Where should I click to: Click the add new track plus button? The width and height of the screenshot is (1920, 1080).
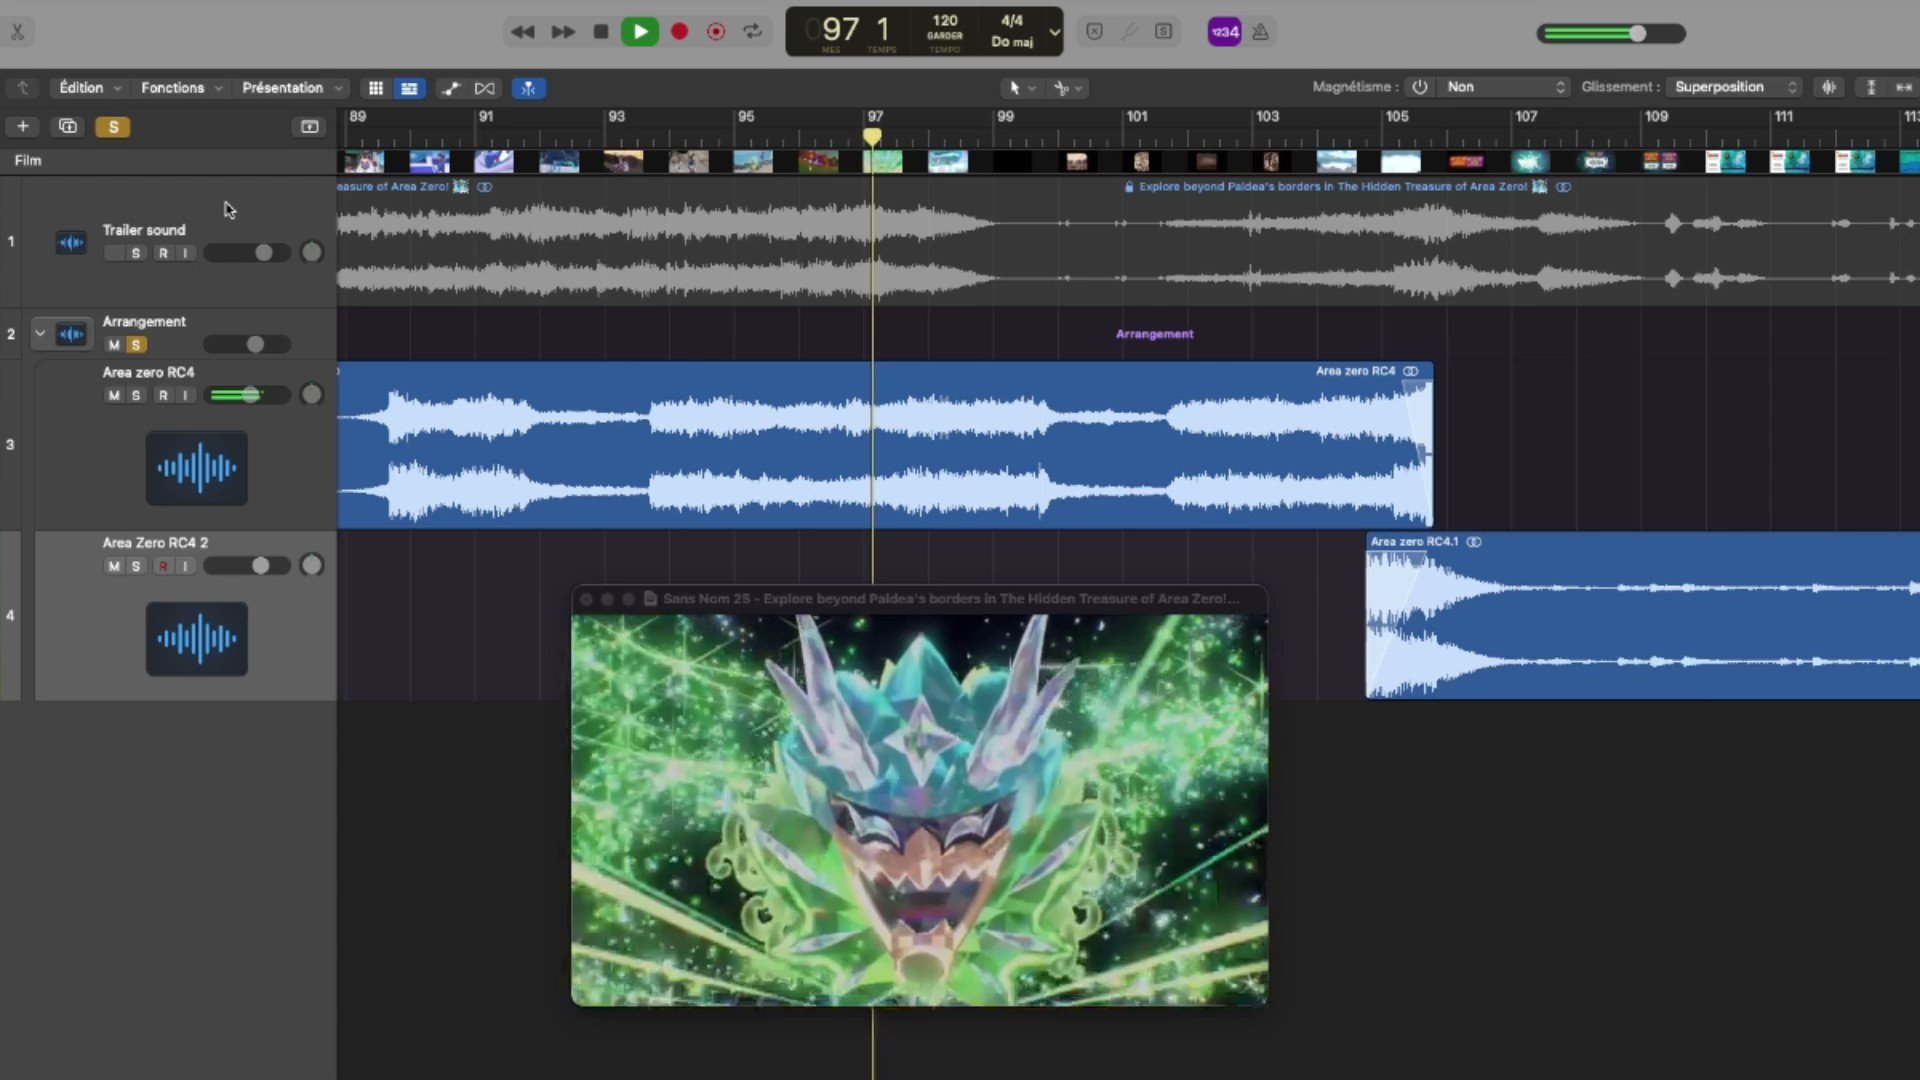(22, 126)
